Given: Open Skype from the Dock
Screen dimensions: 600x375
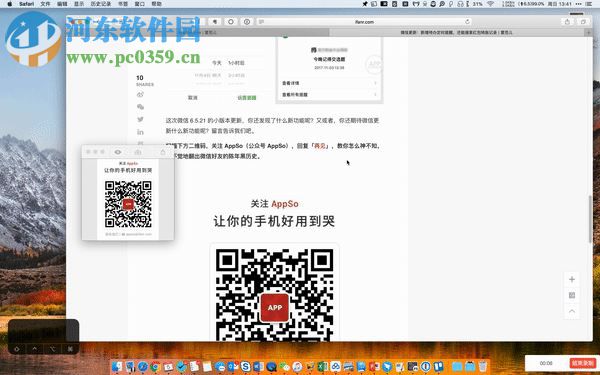Looking at the screenshot, I should (x=245, y=367).
